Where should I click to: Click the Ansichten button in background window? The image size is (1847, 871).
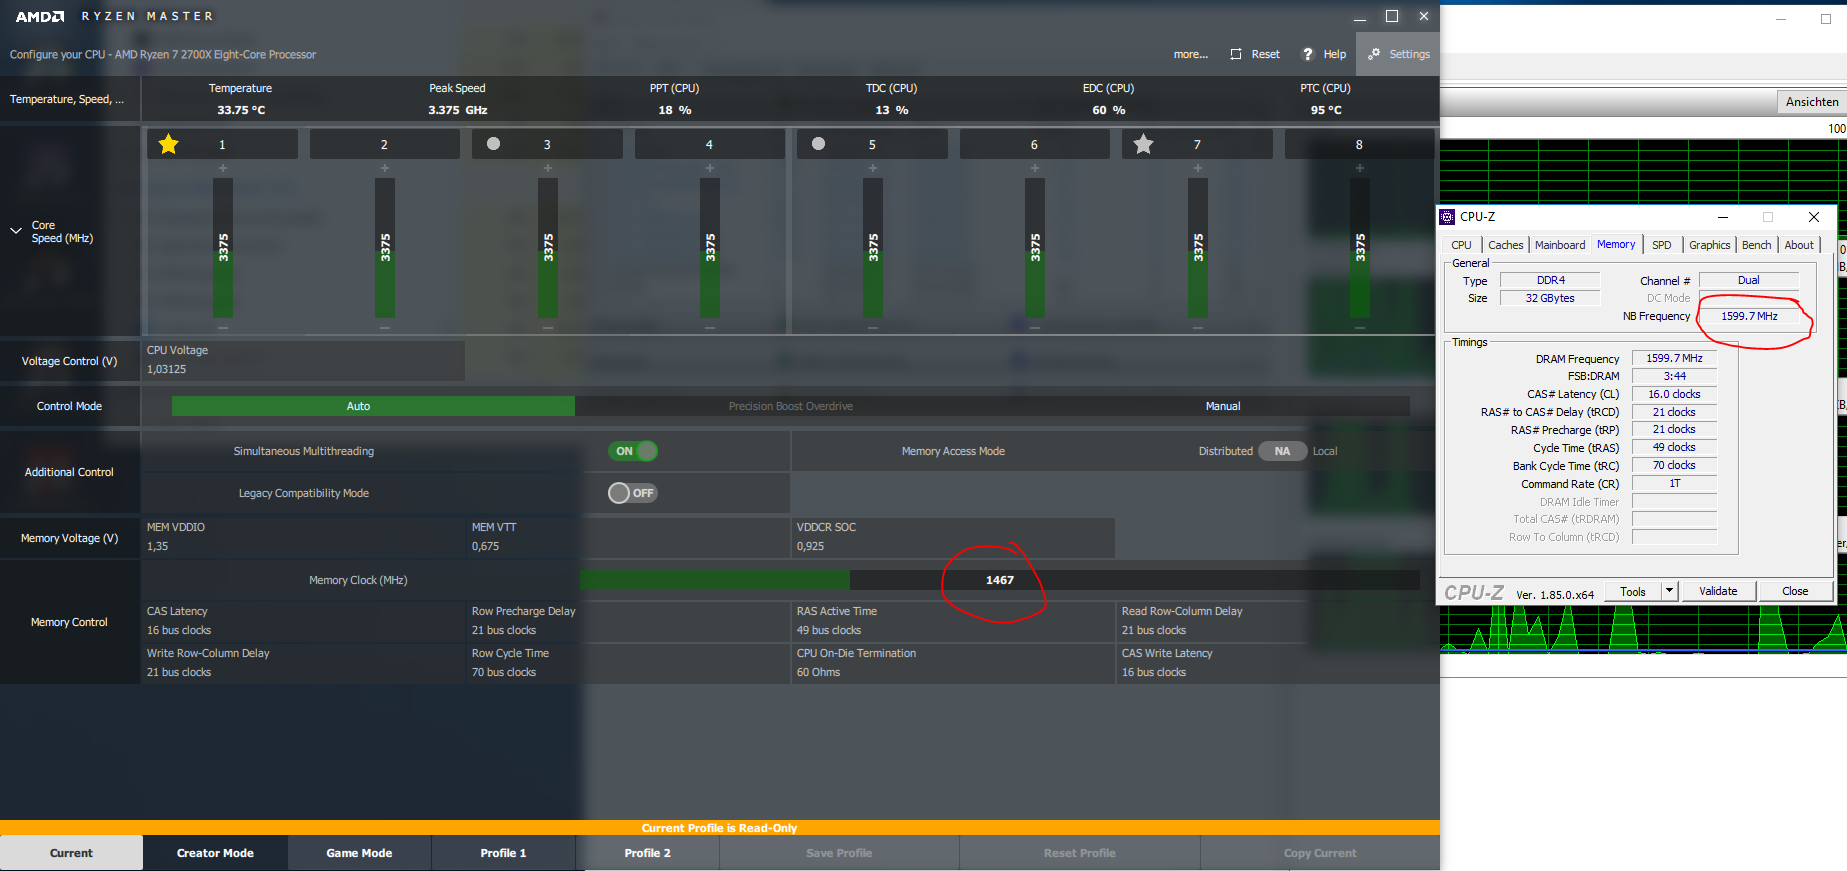tap(1811, 101)
